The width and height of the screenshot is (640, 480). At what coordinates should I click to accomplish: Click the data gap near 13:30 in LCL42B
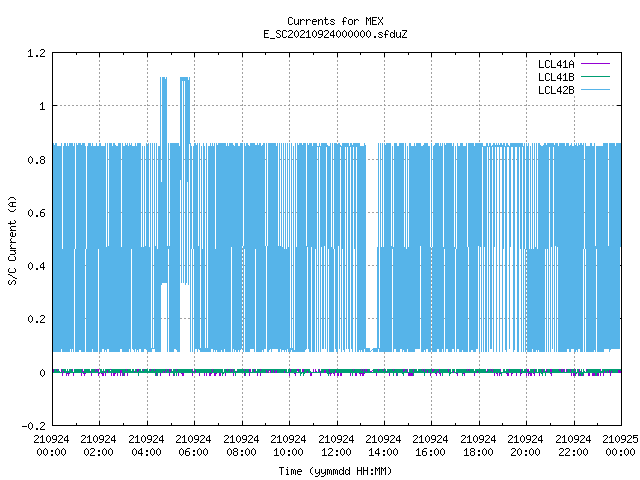point(371,247)
